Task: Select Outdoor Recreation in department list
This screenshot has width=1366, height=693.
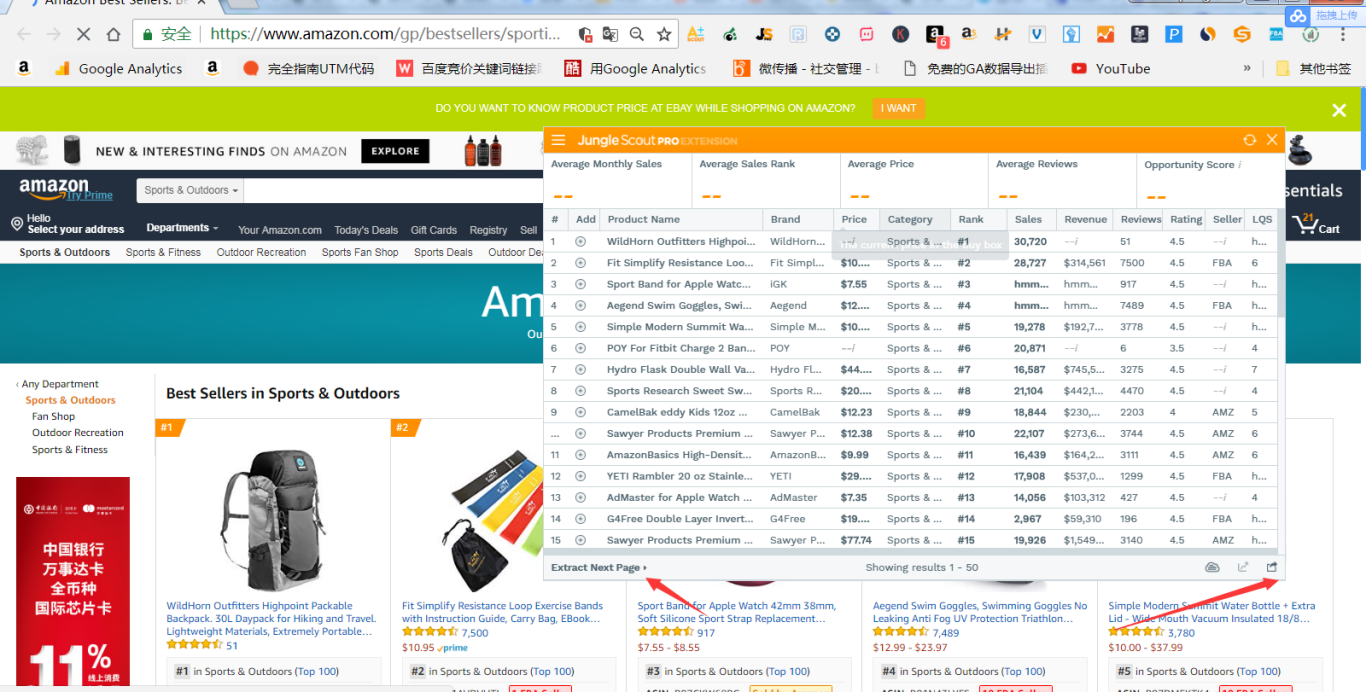Action: pyautogui.click(x=78, y=433)
